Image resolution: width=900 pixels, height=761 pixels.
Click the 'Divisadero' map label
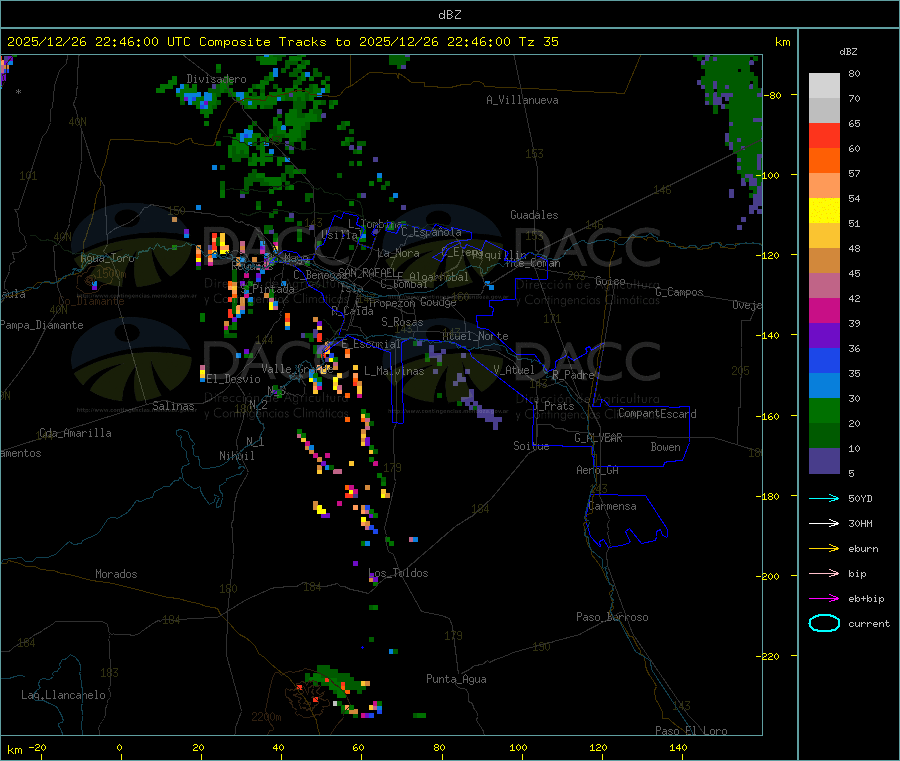click(216, 79)
